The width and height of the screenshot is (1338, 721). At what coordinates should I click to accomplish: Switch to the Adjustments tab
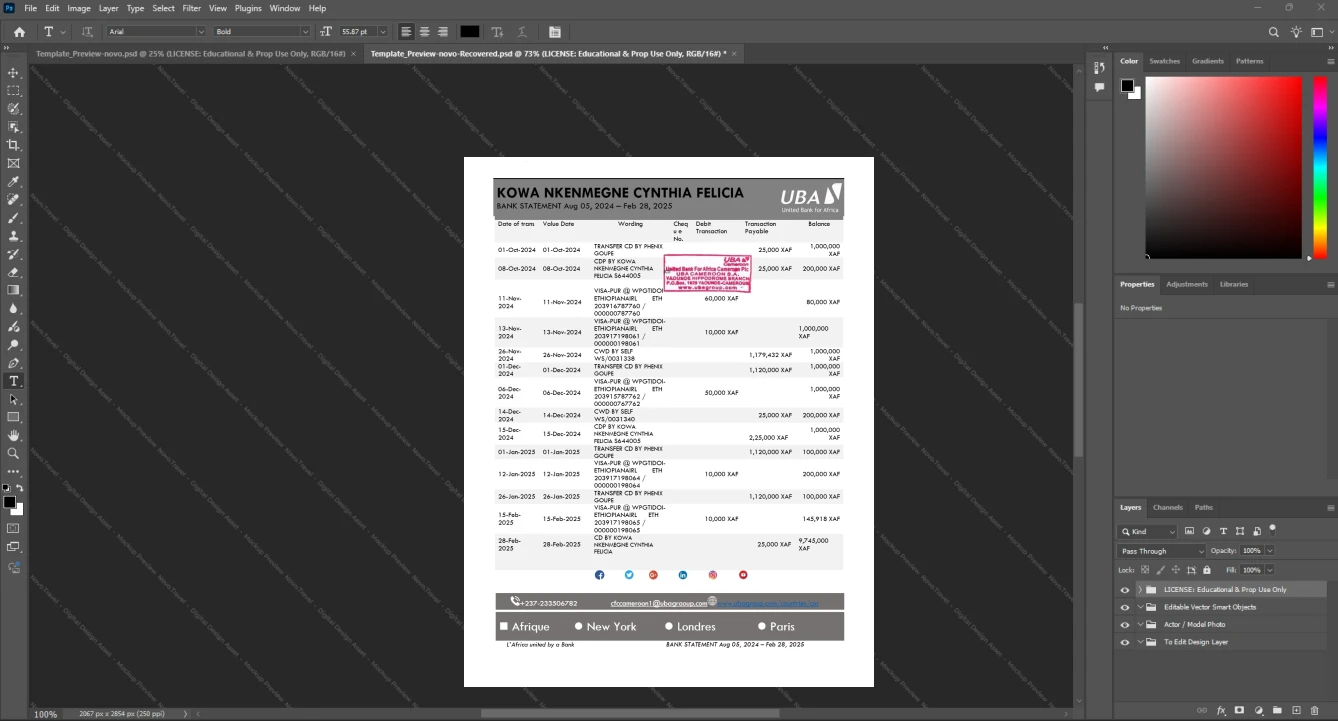(1187, 284)
